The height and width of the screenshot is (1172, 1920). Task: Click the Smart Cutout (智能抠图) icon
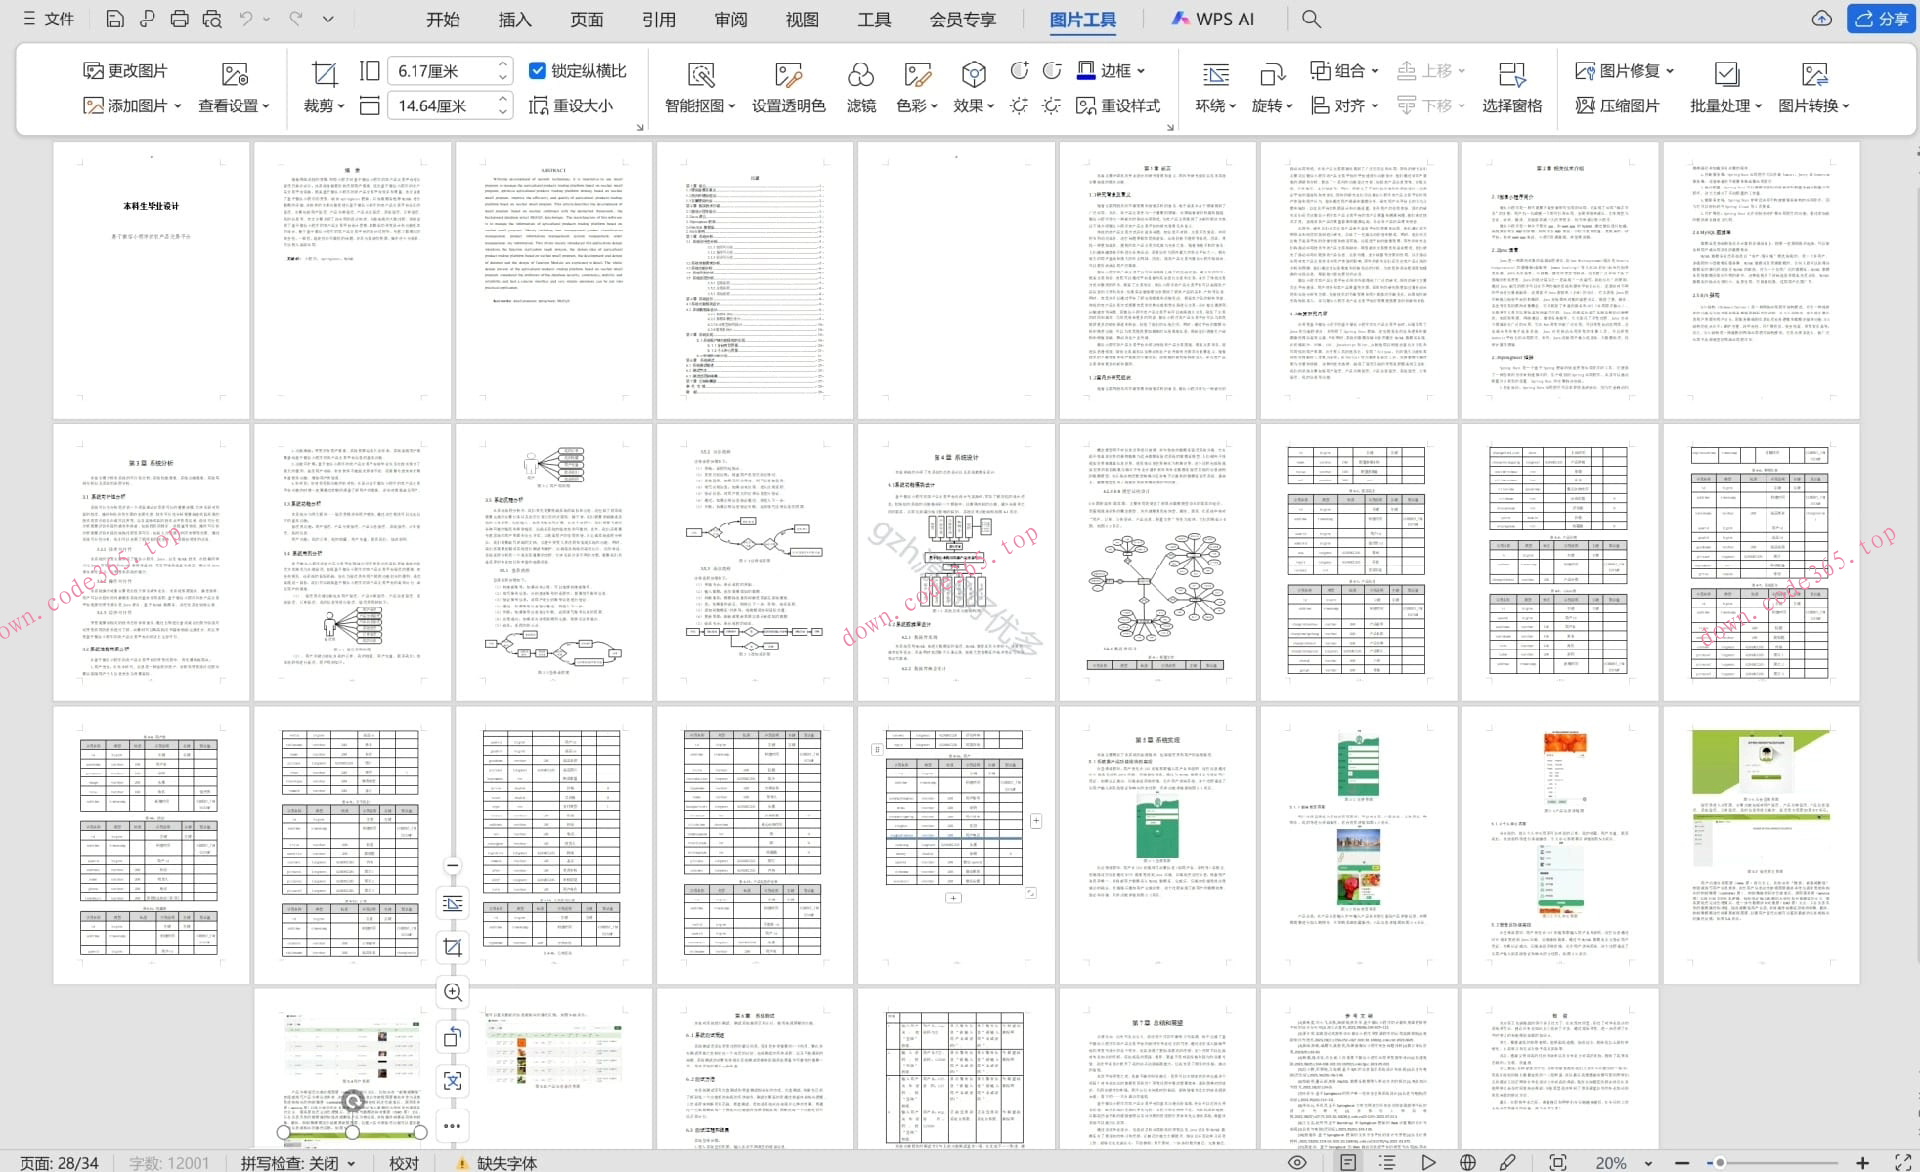point(701,75)
